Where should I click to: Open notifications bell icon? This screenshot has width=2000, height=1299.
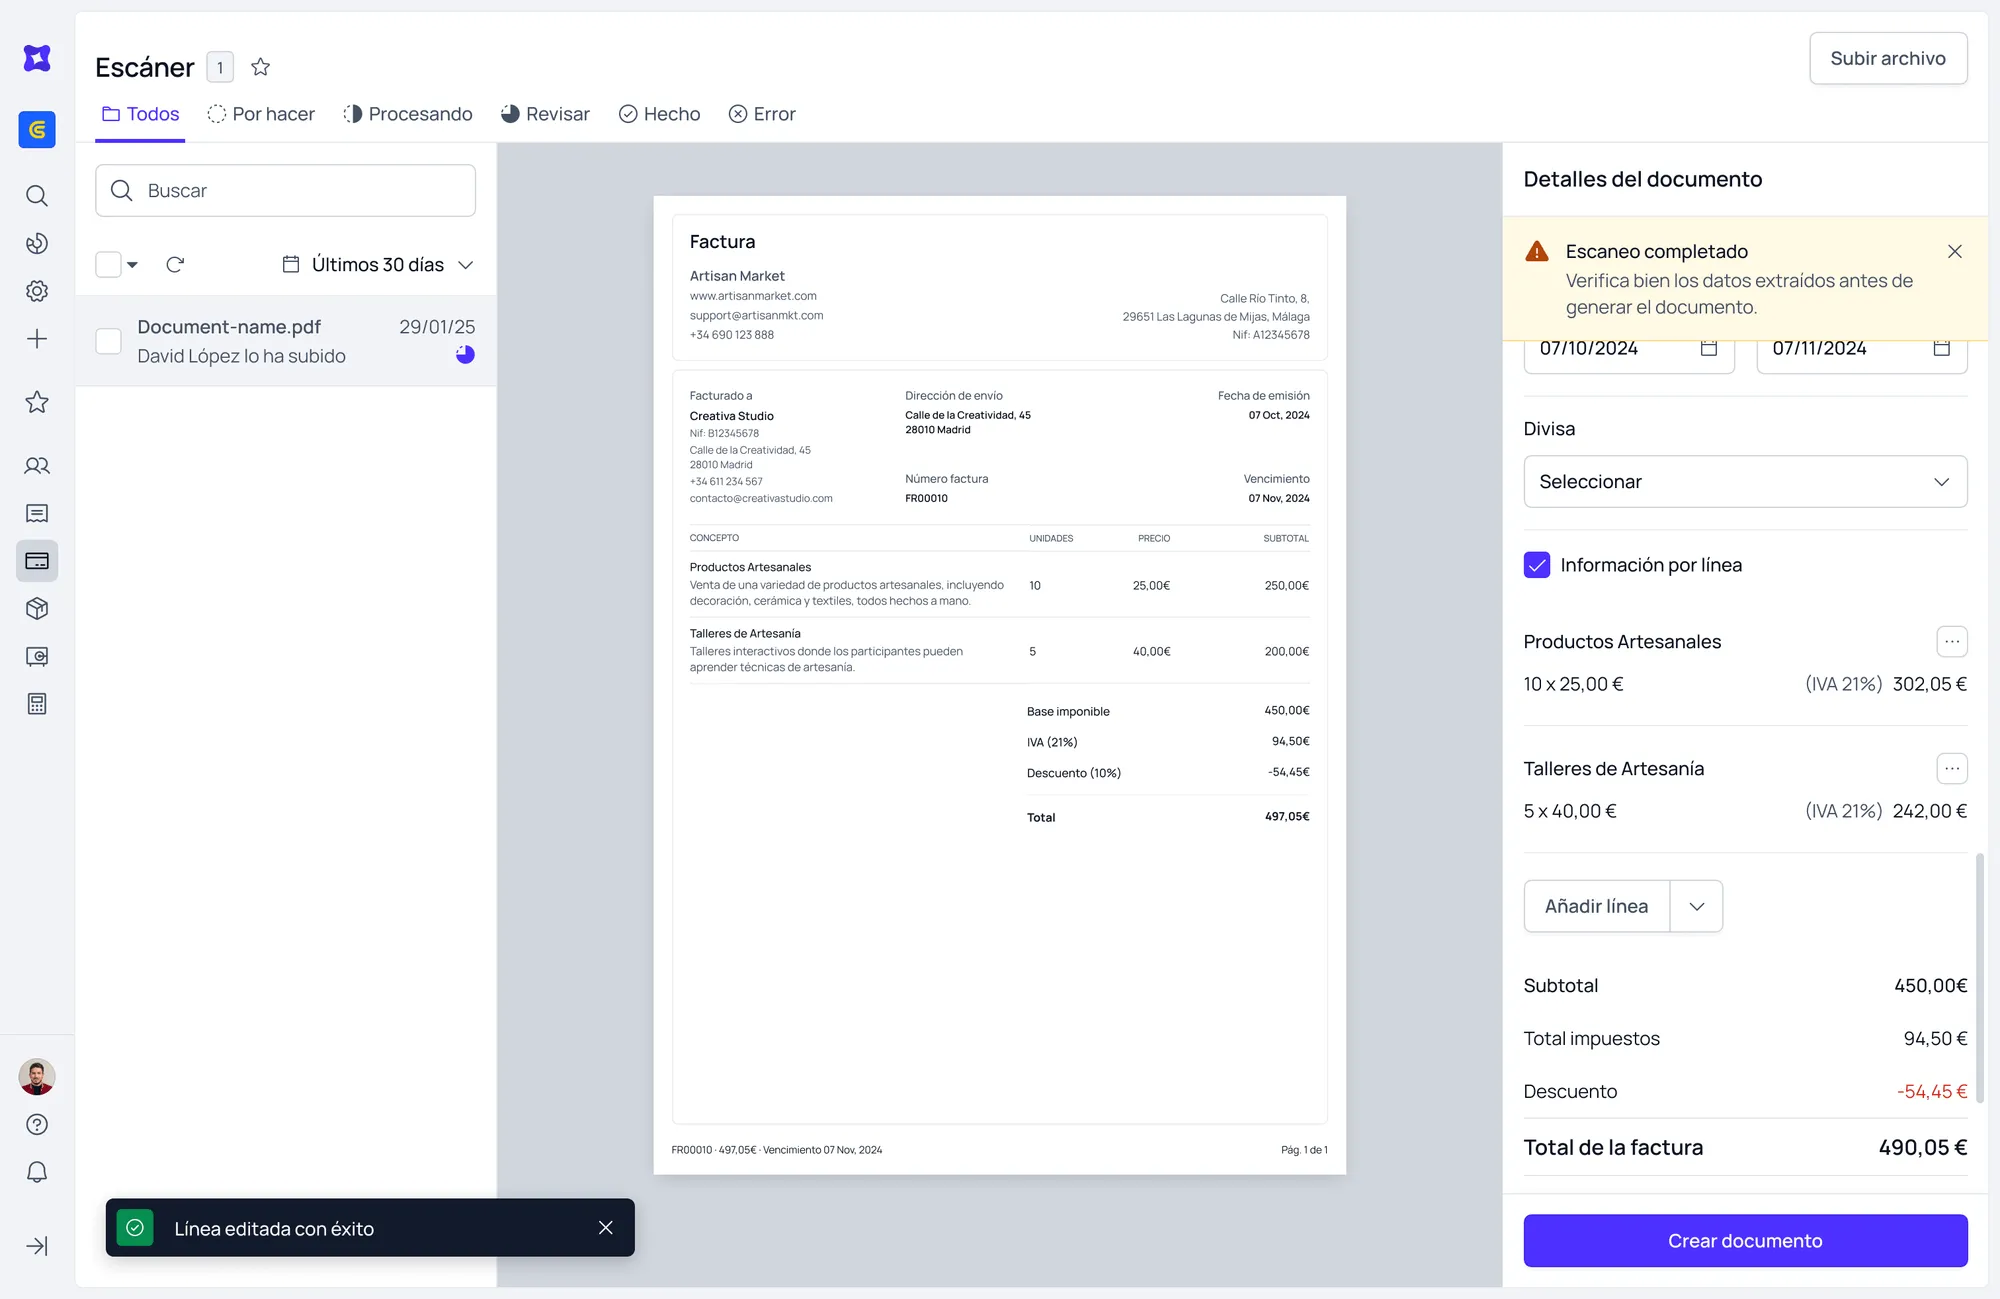[37, 1172]
